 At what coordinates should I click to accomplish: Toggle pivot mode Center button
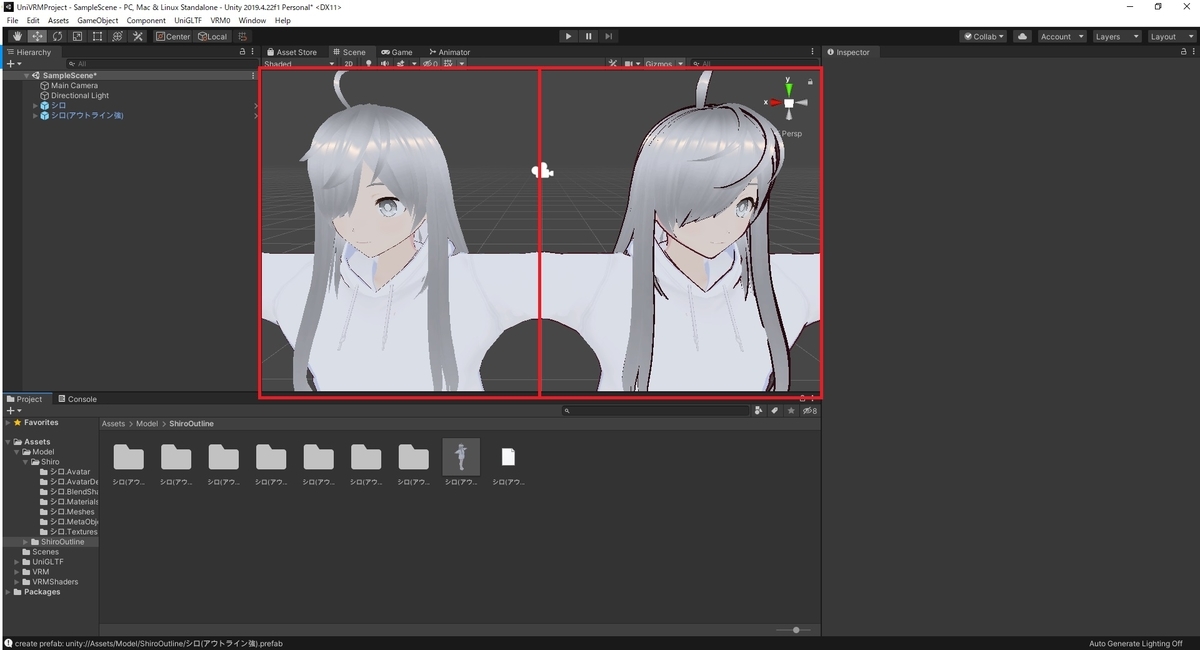[x=173, y=36]
